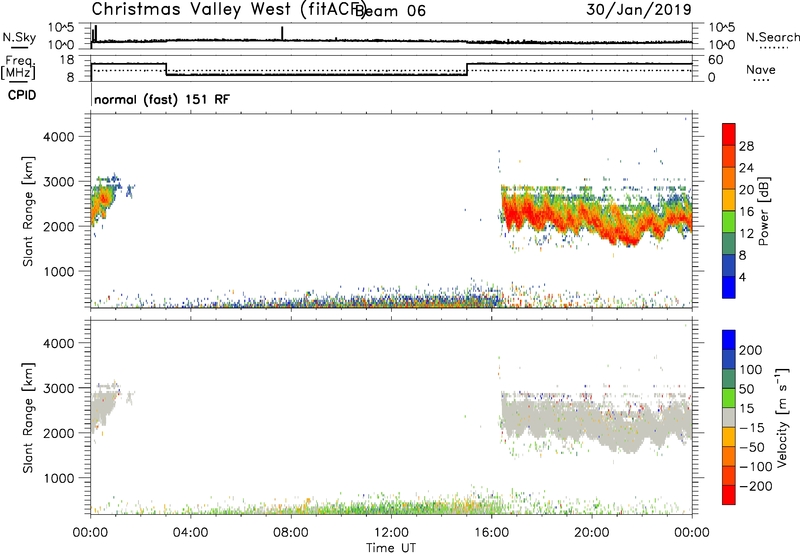Screen dimensions: 800x554
Task: Click the '04:00' time tick label
Action: click(x=191, y=533)
